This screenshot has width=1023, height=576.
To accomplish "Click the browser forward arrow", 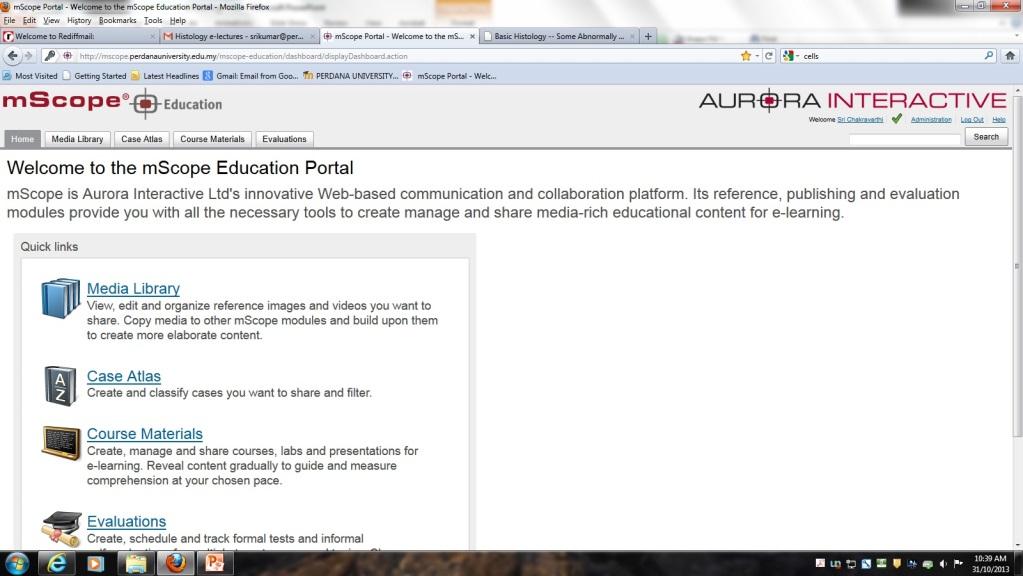I will tap(28, 56).
